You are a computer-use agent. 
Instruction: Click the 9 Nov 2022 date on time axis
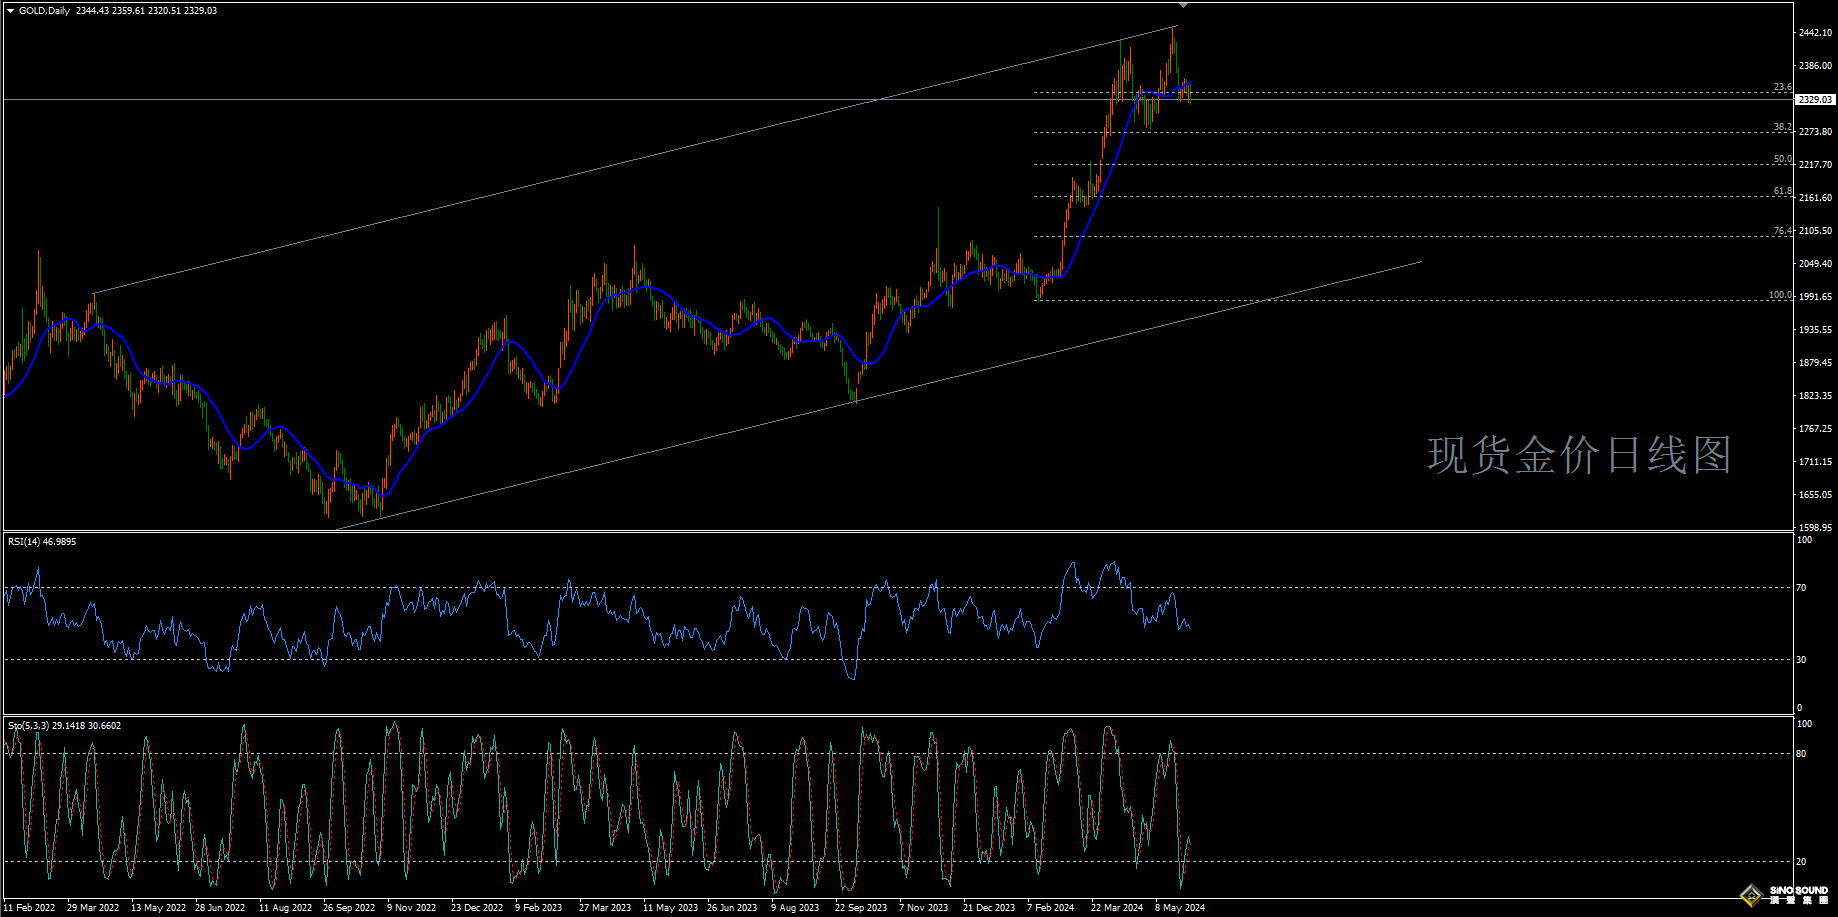click(412, 908)
